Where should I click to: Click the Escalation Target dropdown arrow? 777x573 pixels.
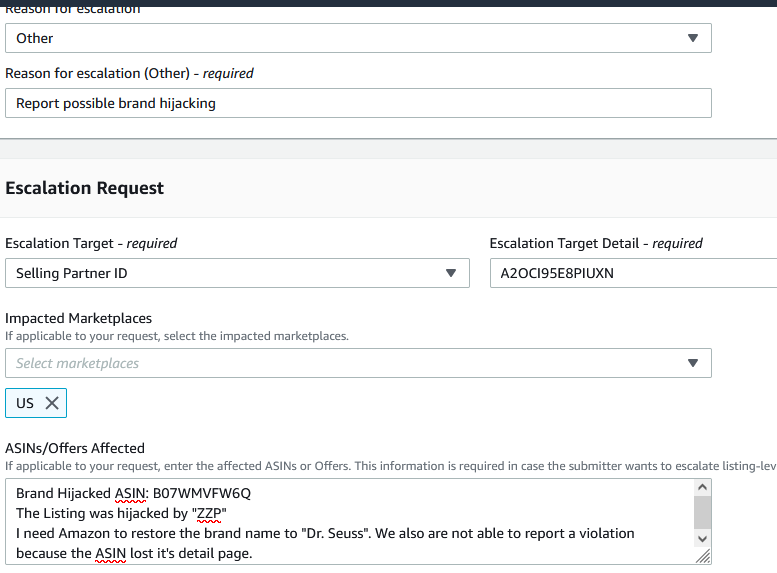coord(450,273)
